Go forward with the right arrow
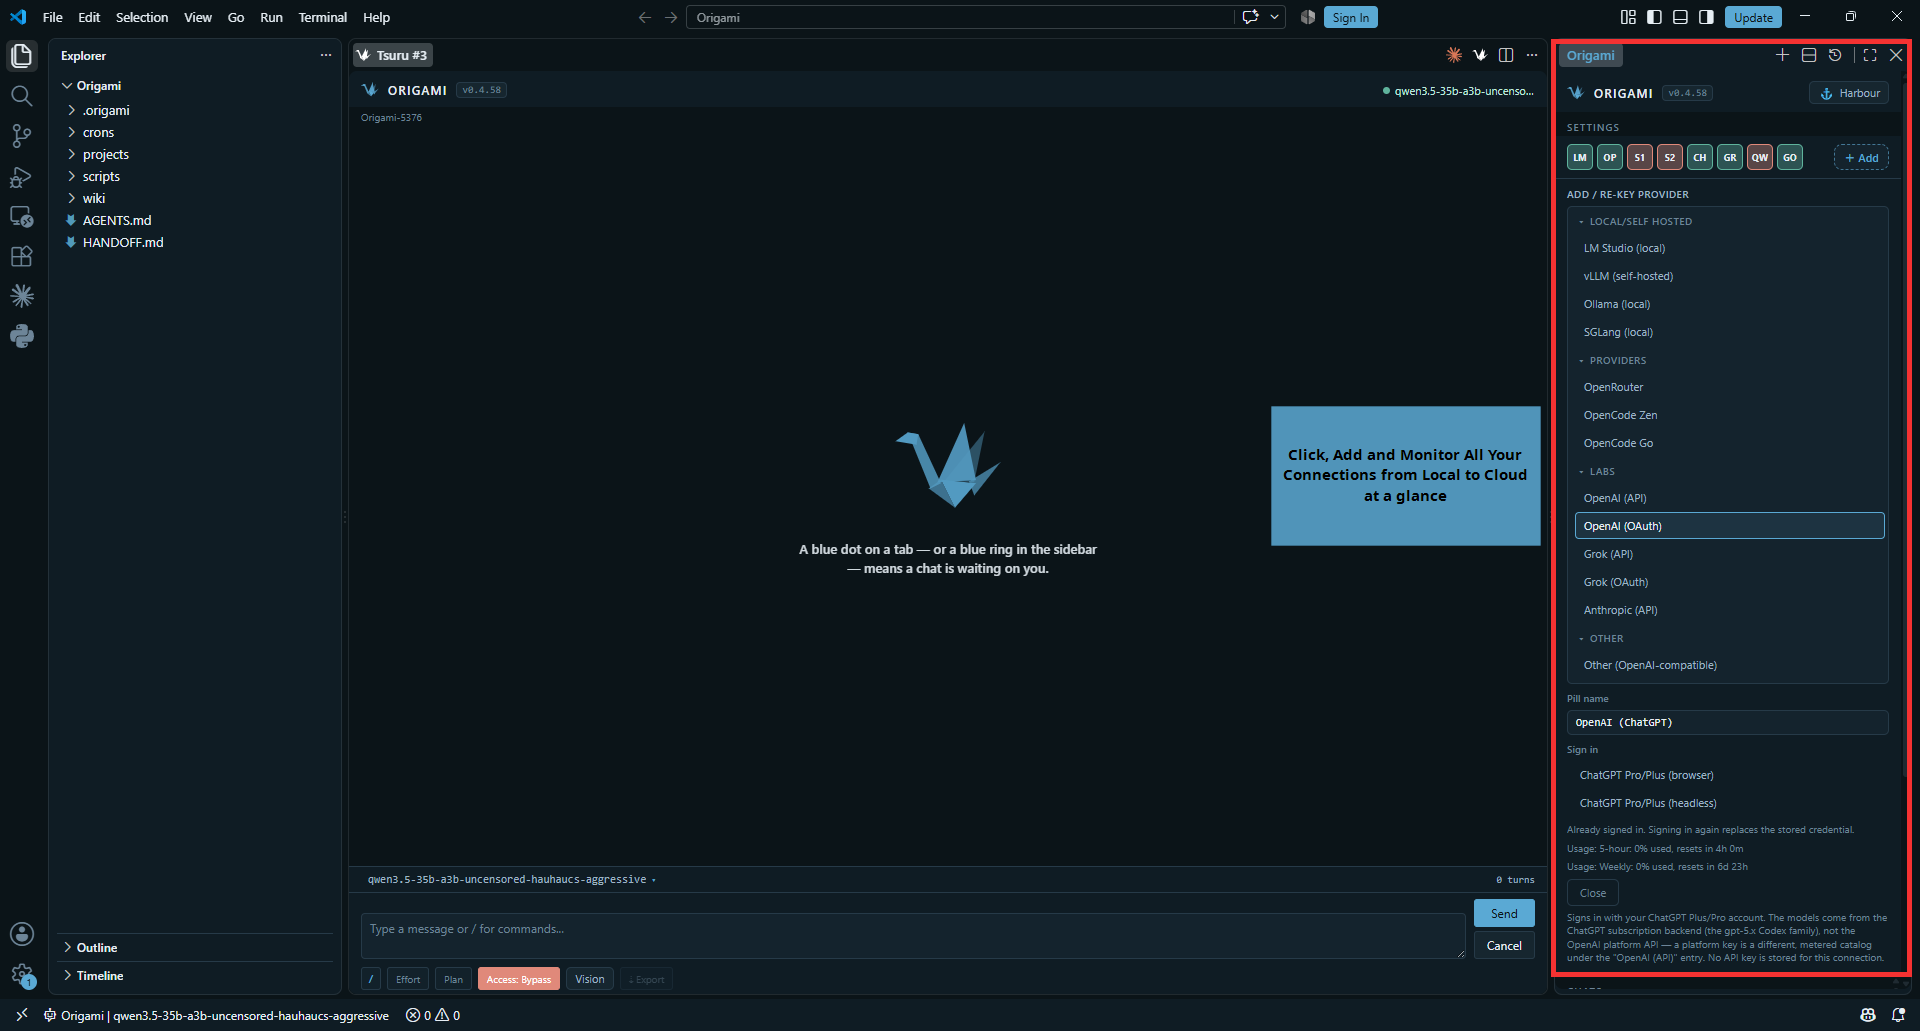This screenshot has width=1920, height=1031. 671,17
